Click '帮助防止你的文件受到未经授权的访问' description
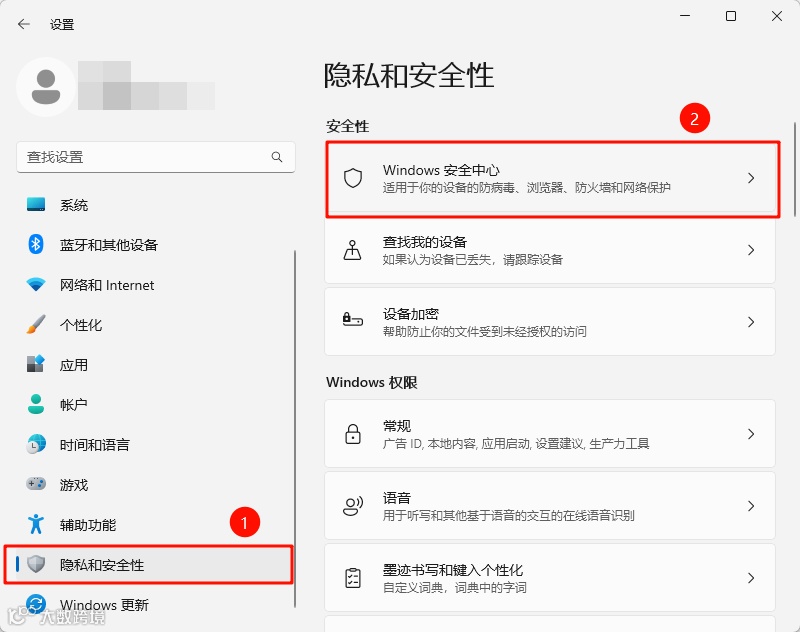800x632 pixels. coord(485,332)
